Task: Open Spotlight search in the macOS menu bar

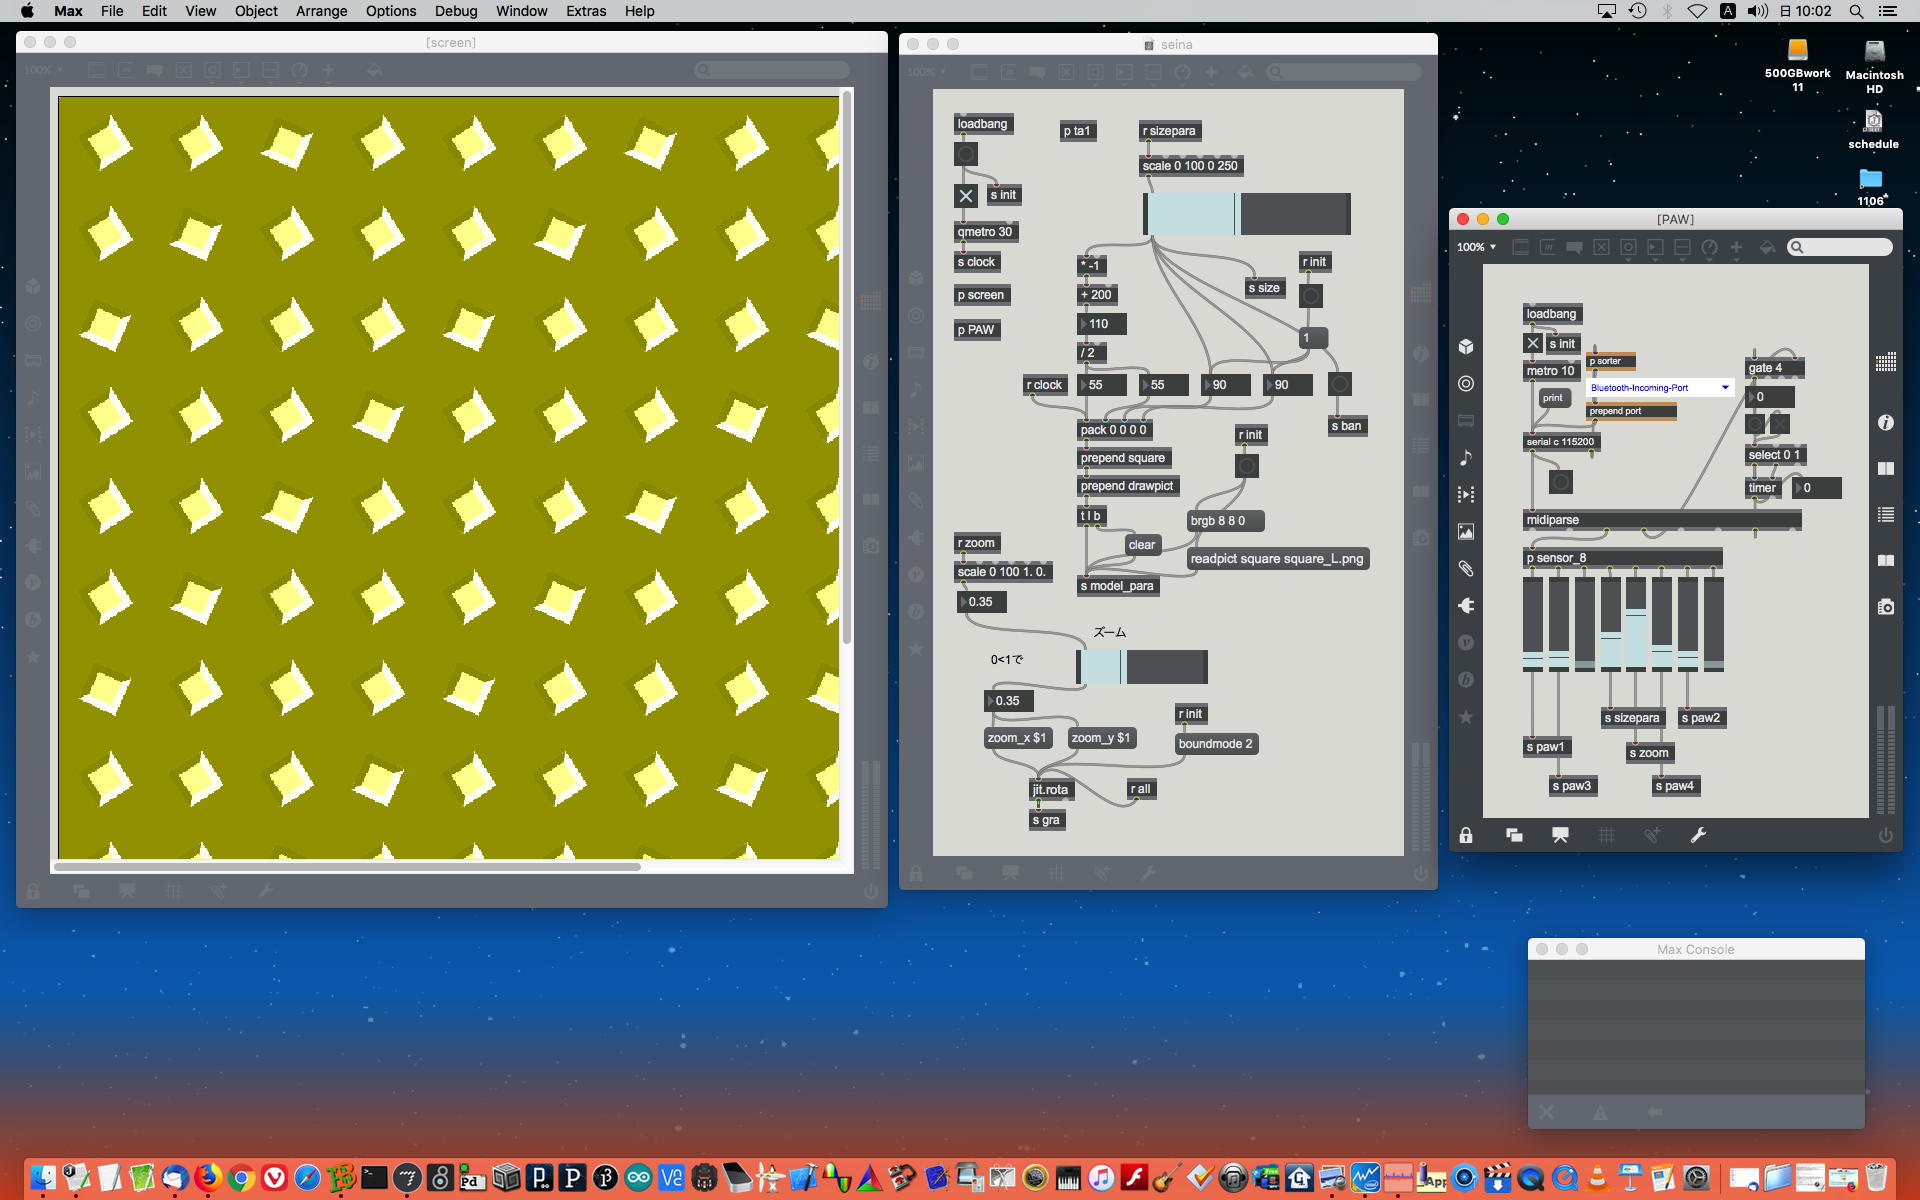Action: point(1855,11)
